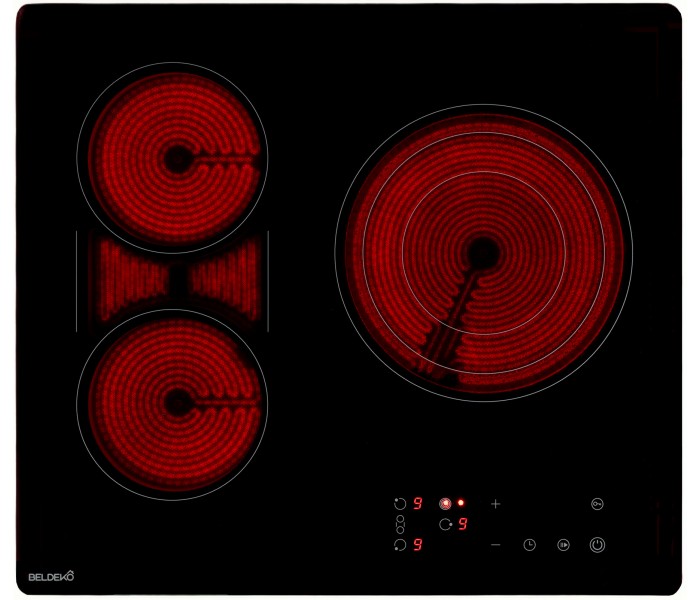Increase heat with the plus button
The width and height of the screenshot is (700, 600).
(x=495, y=504)
